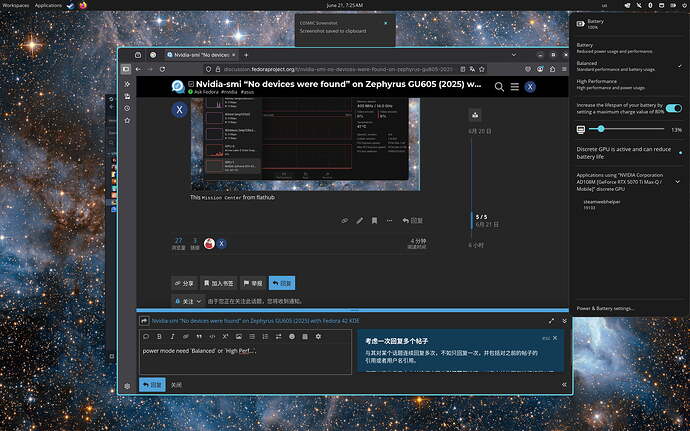Open the user avatar menu in header

(530, 87)
